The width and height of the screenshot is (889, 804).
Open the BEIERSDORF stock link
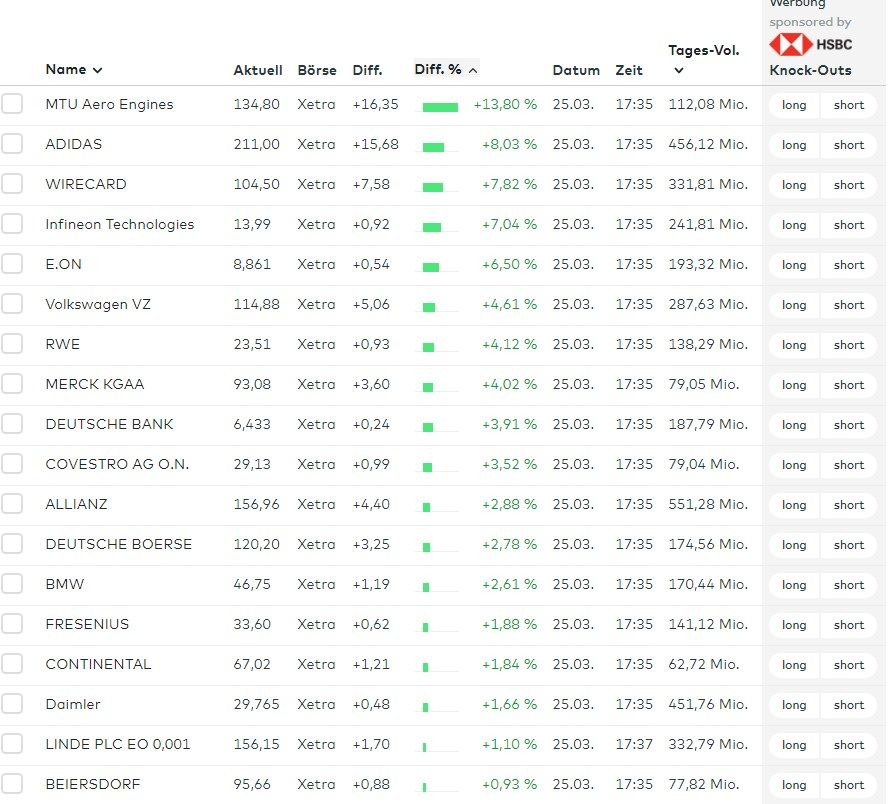(93, 784)
